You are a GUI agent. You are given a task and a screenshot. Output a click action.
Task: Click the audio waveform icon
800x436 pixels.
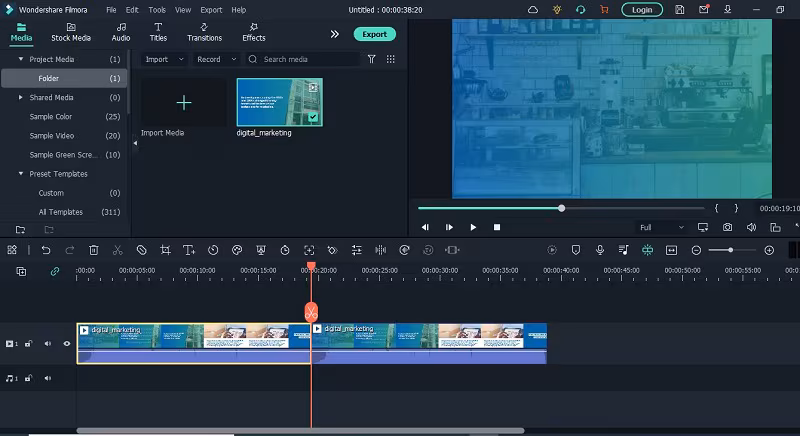pos(381,250)
